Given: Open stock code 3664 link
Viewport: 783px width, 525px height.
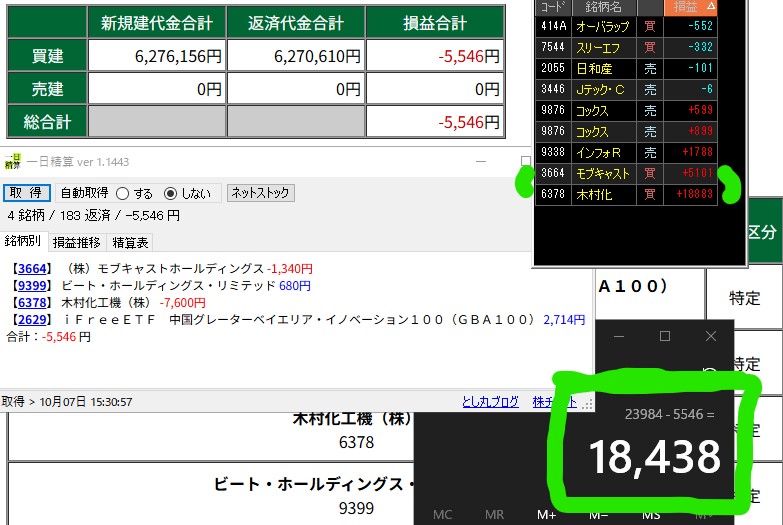Looking at the screenshot, I should click(x=31, y=269).
